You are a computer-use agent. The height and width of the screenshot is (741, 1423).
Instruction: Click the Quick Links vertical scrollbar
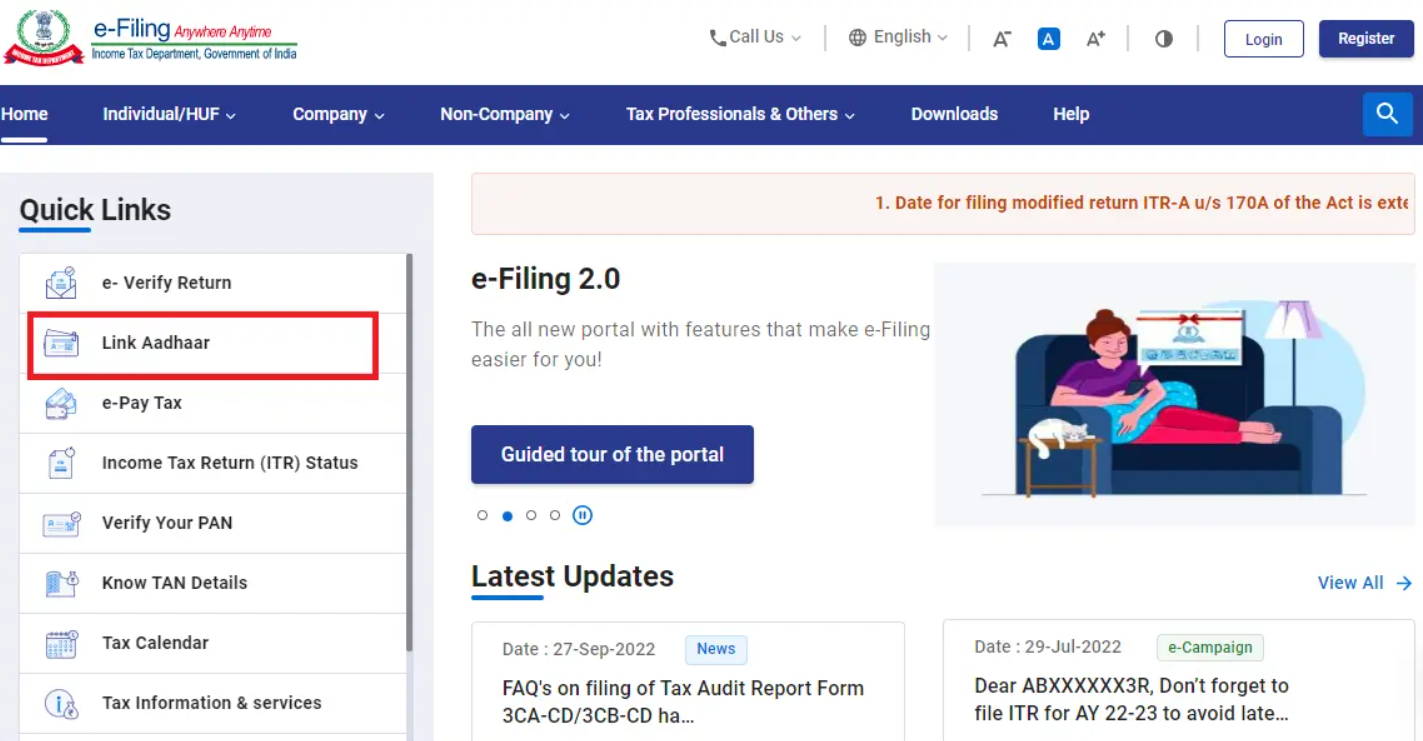click(409, 450)
